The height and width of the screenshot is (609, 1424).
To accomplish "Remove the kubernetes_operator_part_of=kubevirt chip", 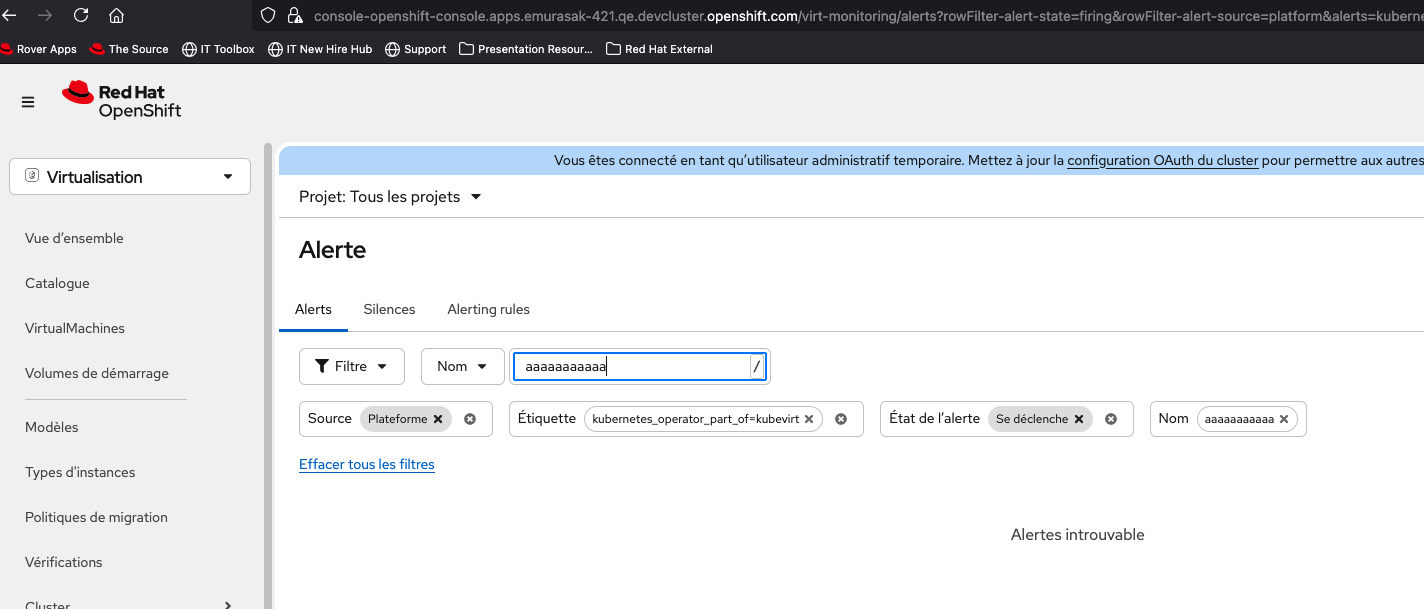I will (809, 419).
